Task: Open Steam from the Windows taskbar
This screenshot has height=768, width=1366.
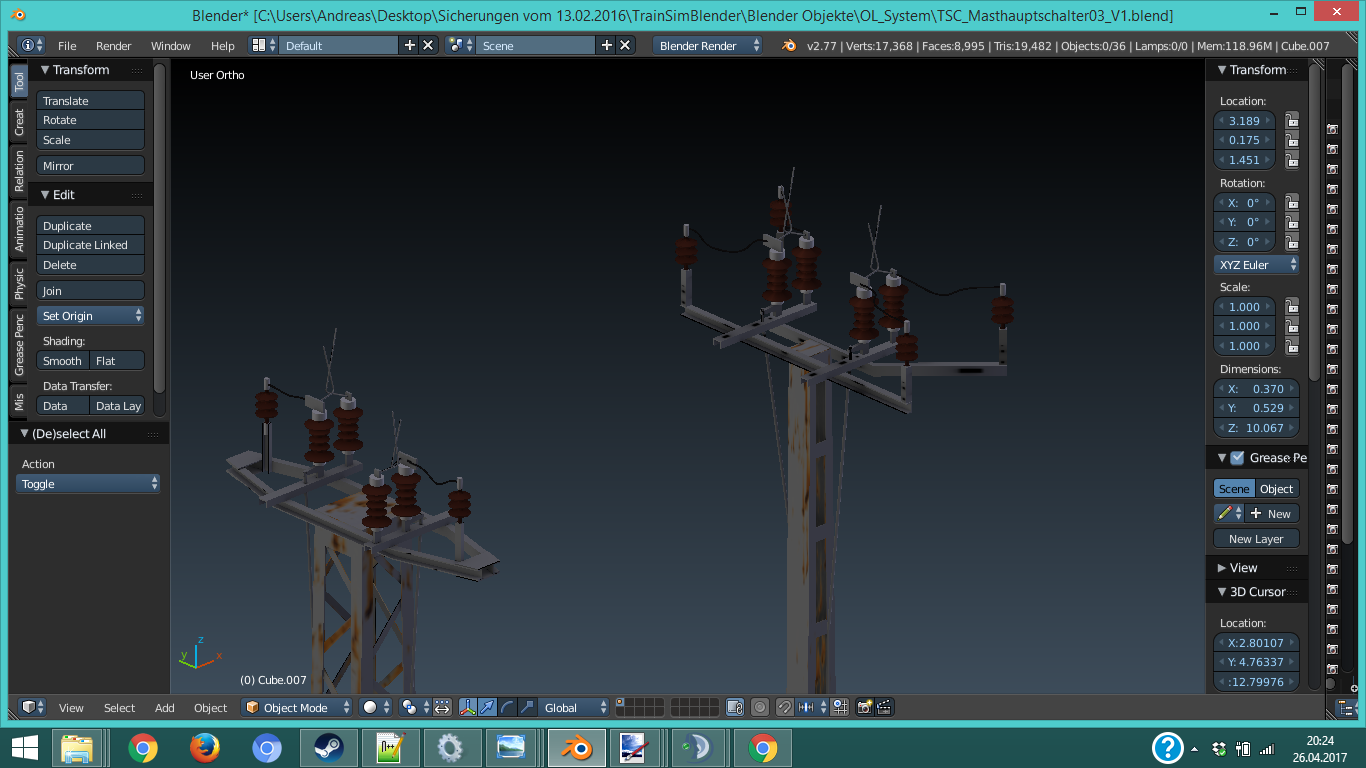Action: point(326,747)
